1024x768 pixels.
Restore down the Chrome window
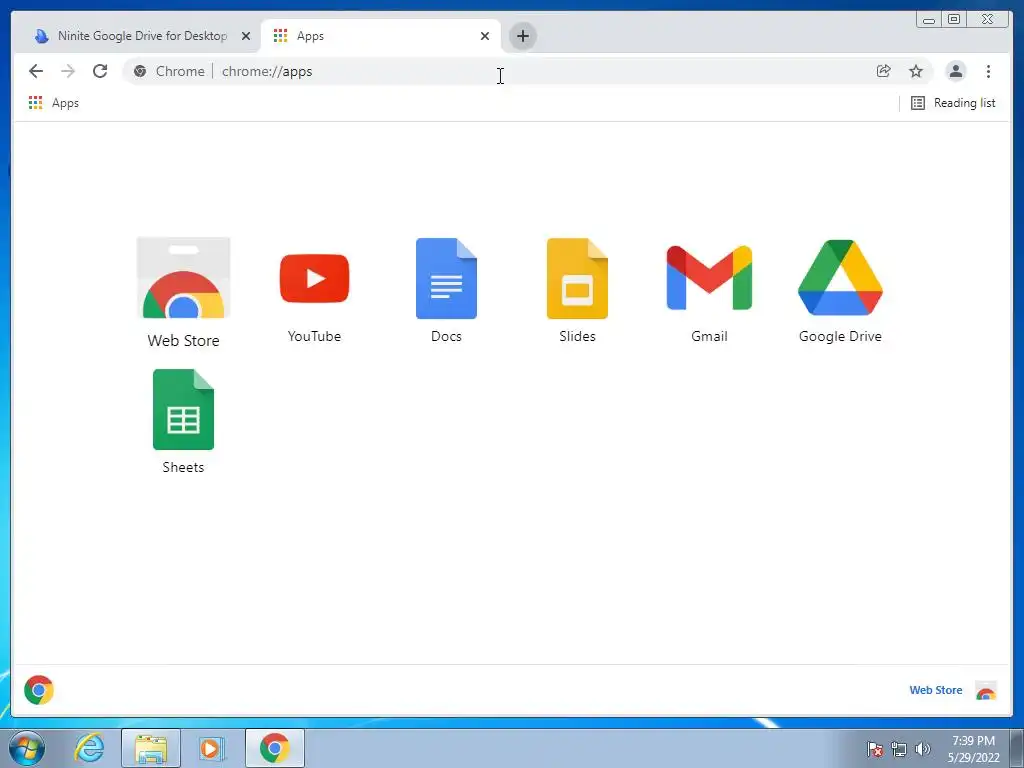(x=954, y=20)
